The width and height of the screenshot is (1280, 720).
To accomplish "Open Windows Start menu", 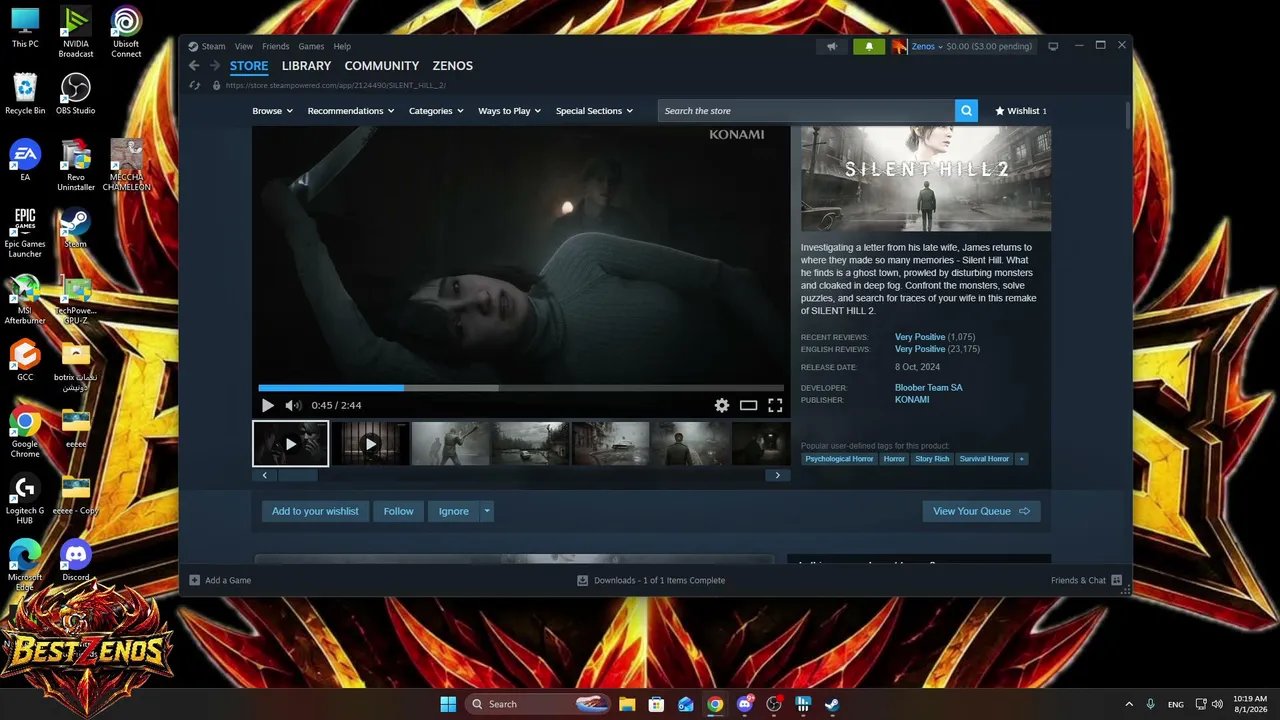I will point(448,704).
